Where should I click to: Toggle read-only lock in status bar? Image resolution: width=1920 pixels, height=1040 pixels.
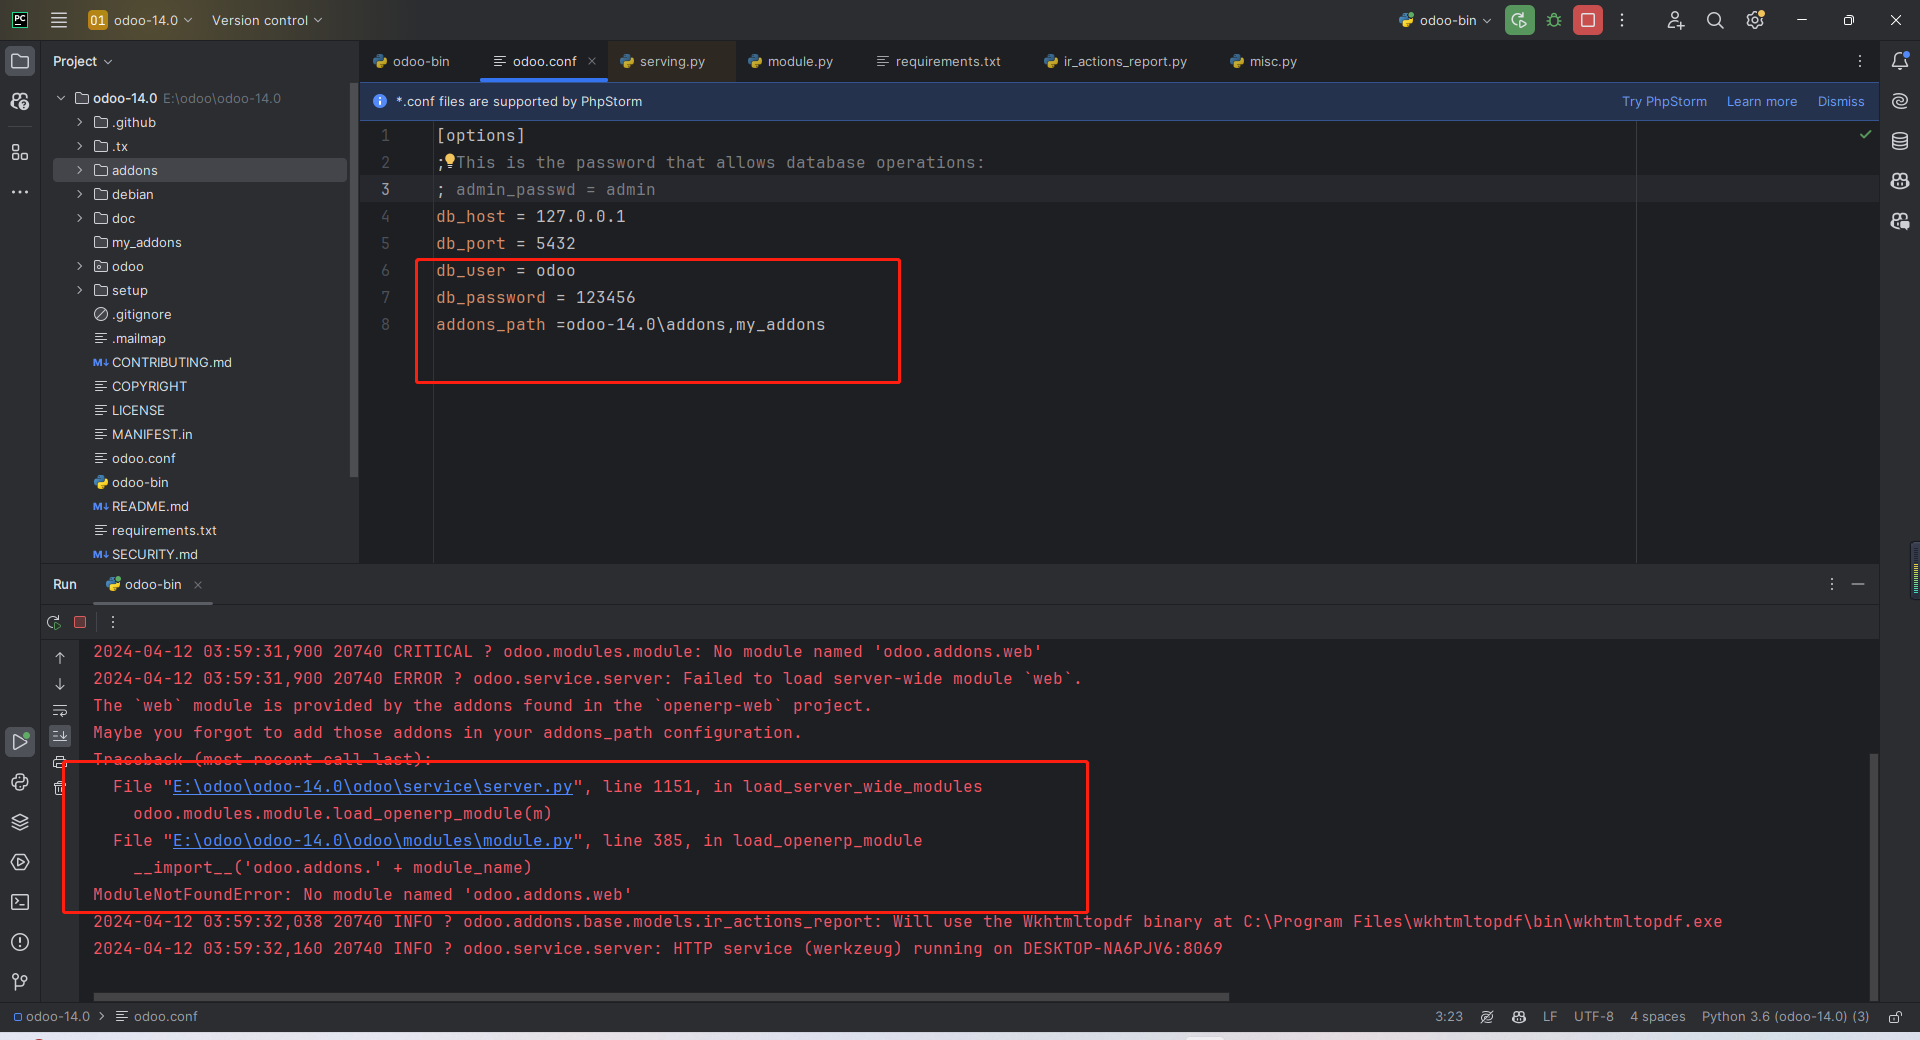1895,1017
